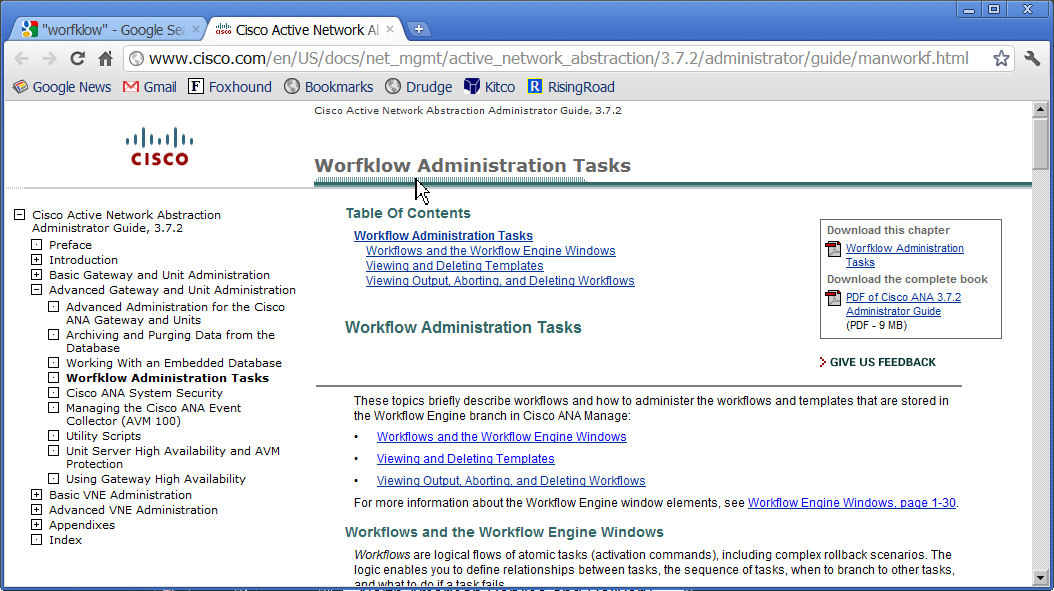Open the browser home page

point(106,58)
